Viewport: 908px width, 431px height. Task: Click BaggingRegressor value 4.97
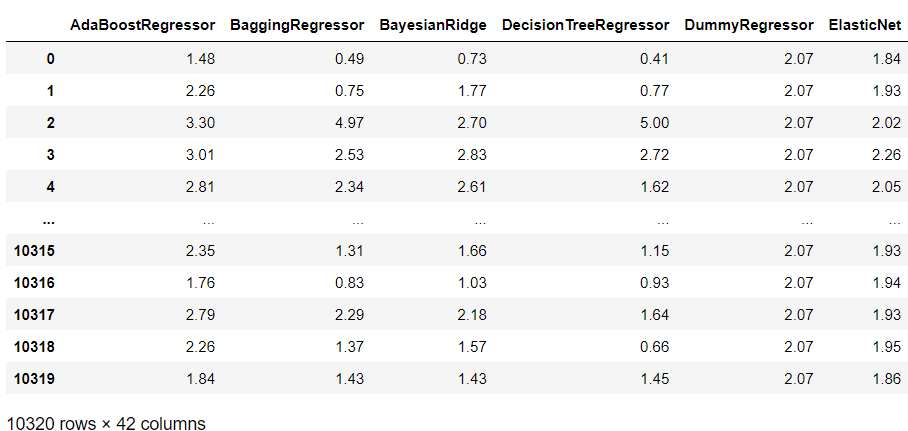[x=349, y=123]
